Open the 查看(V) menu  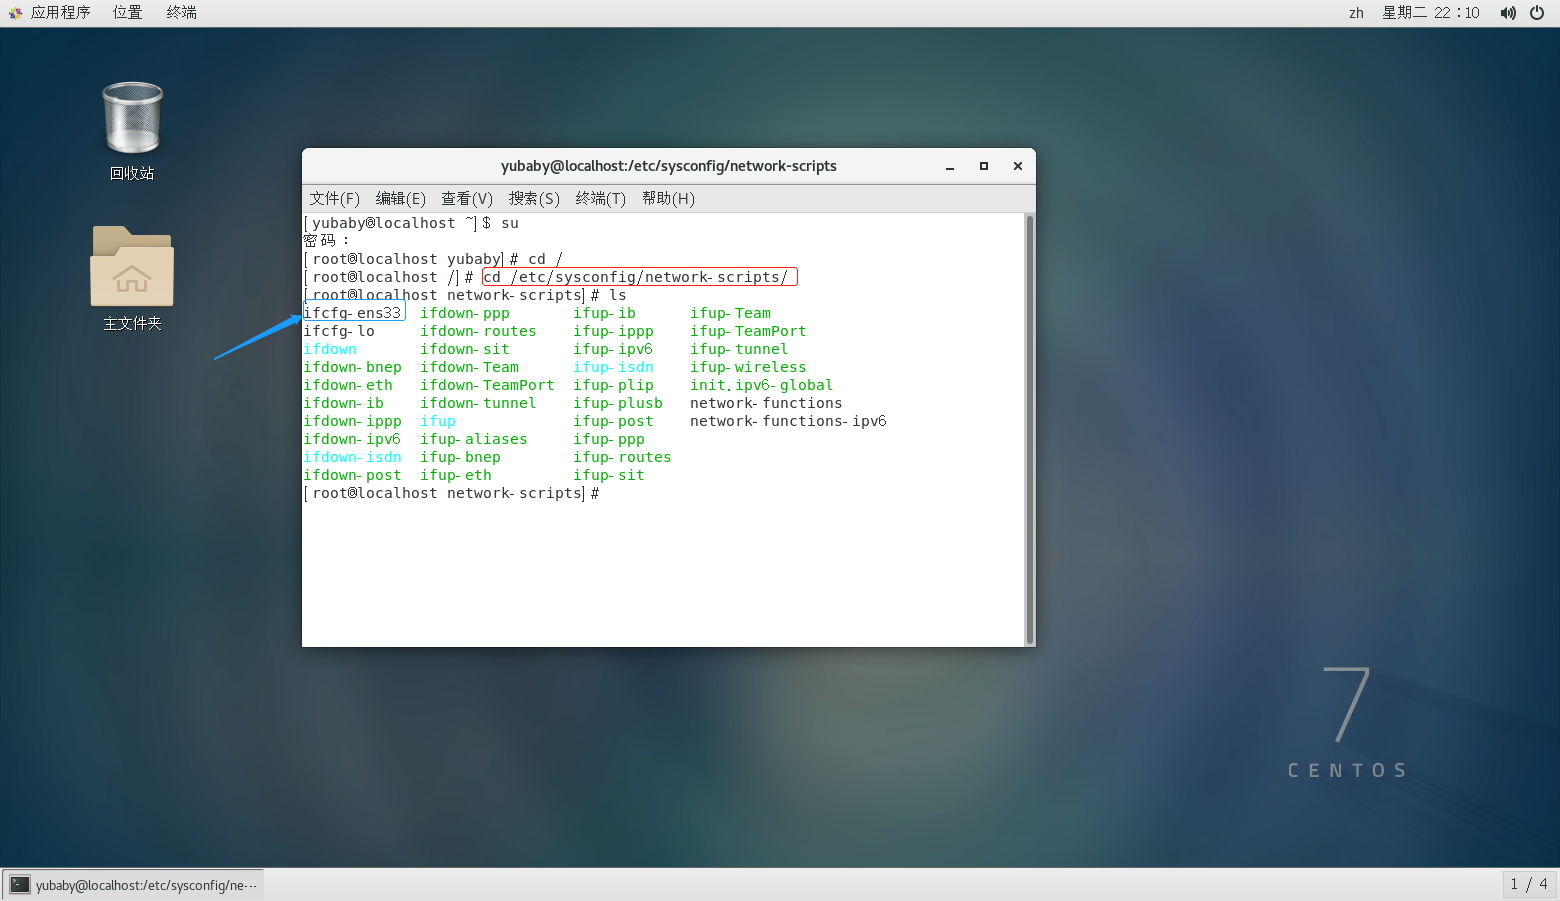[467, 198]
